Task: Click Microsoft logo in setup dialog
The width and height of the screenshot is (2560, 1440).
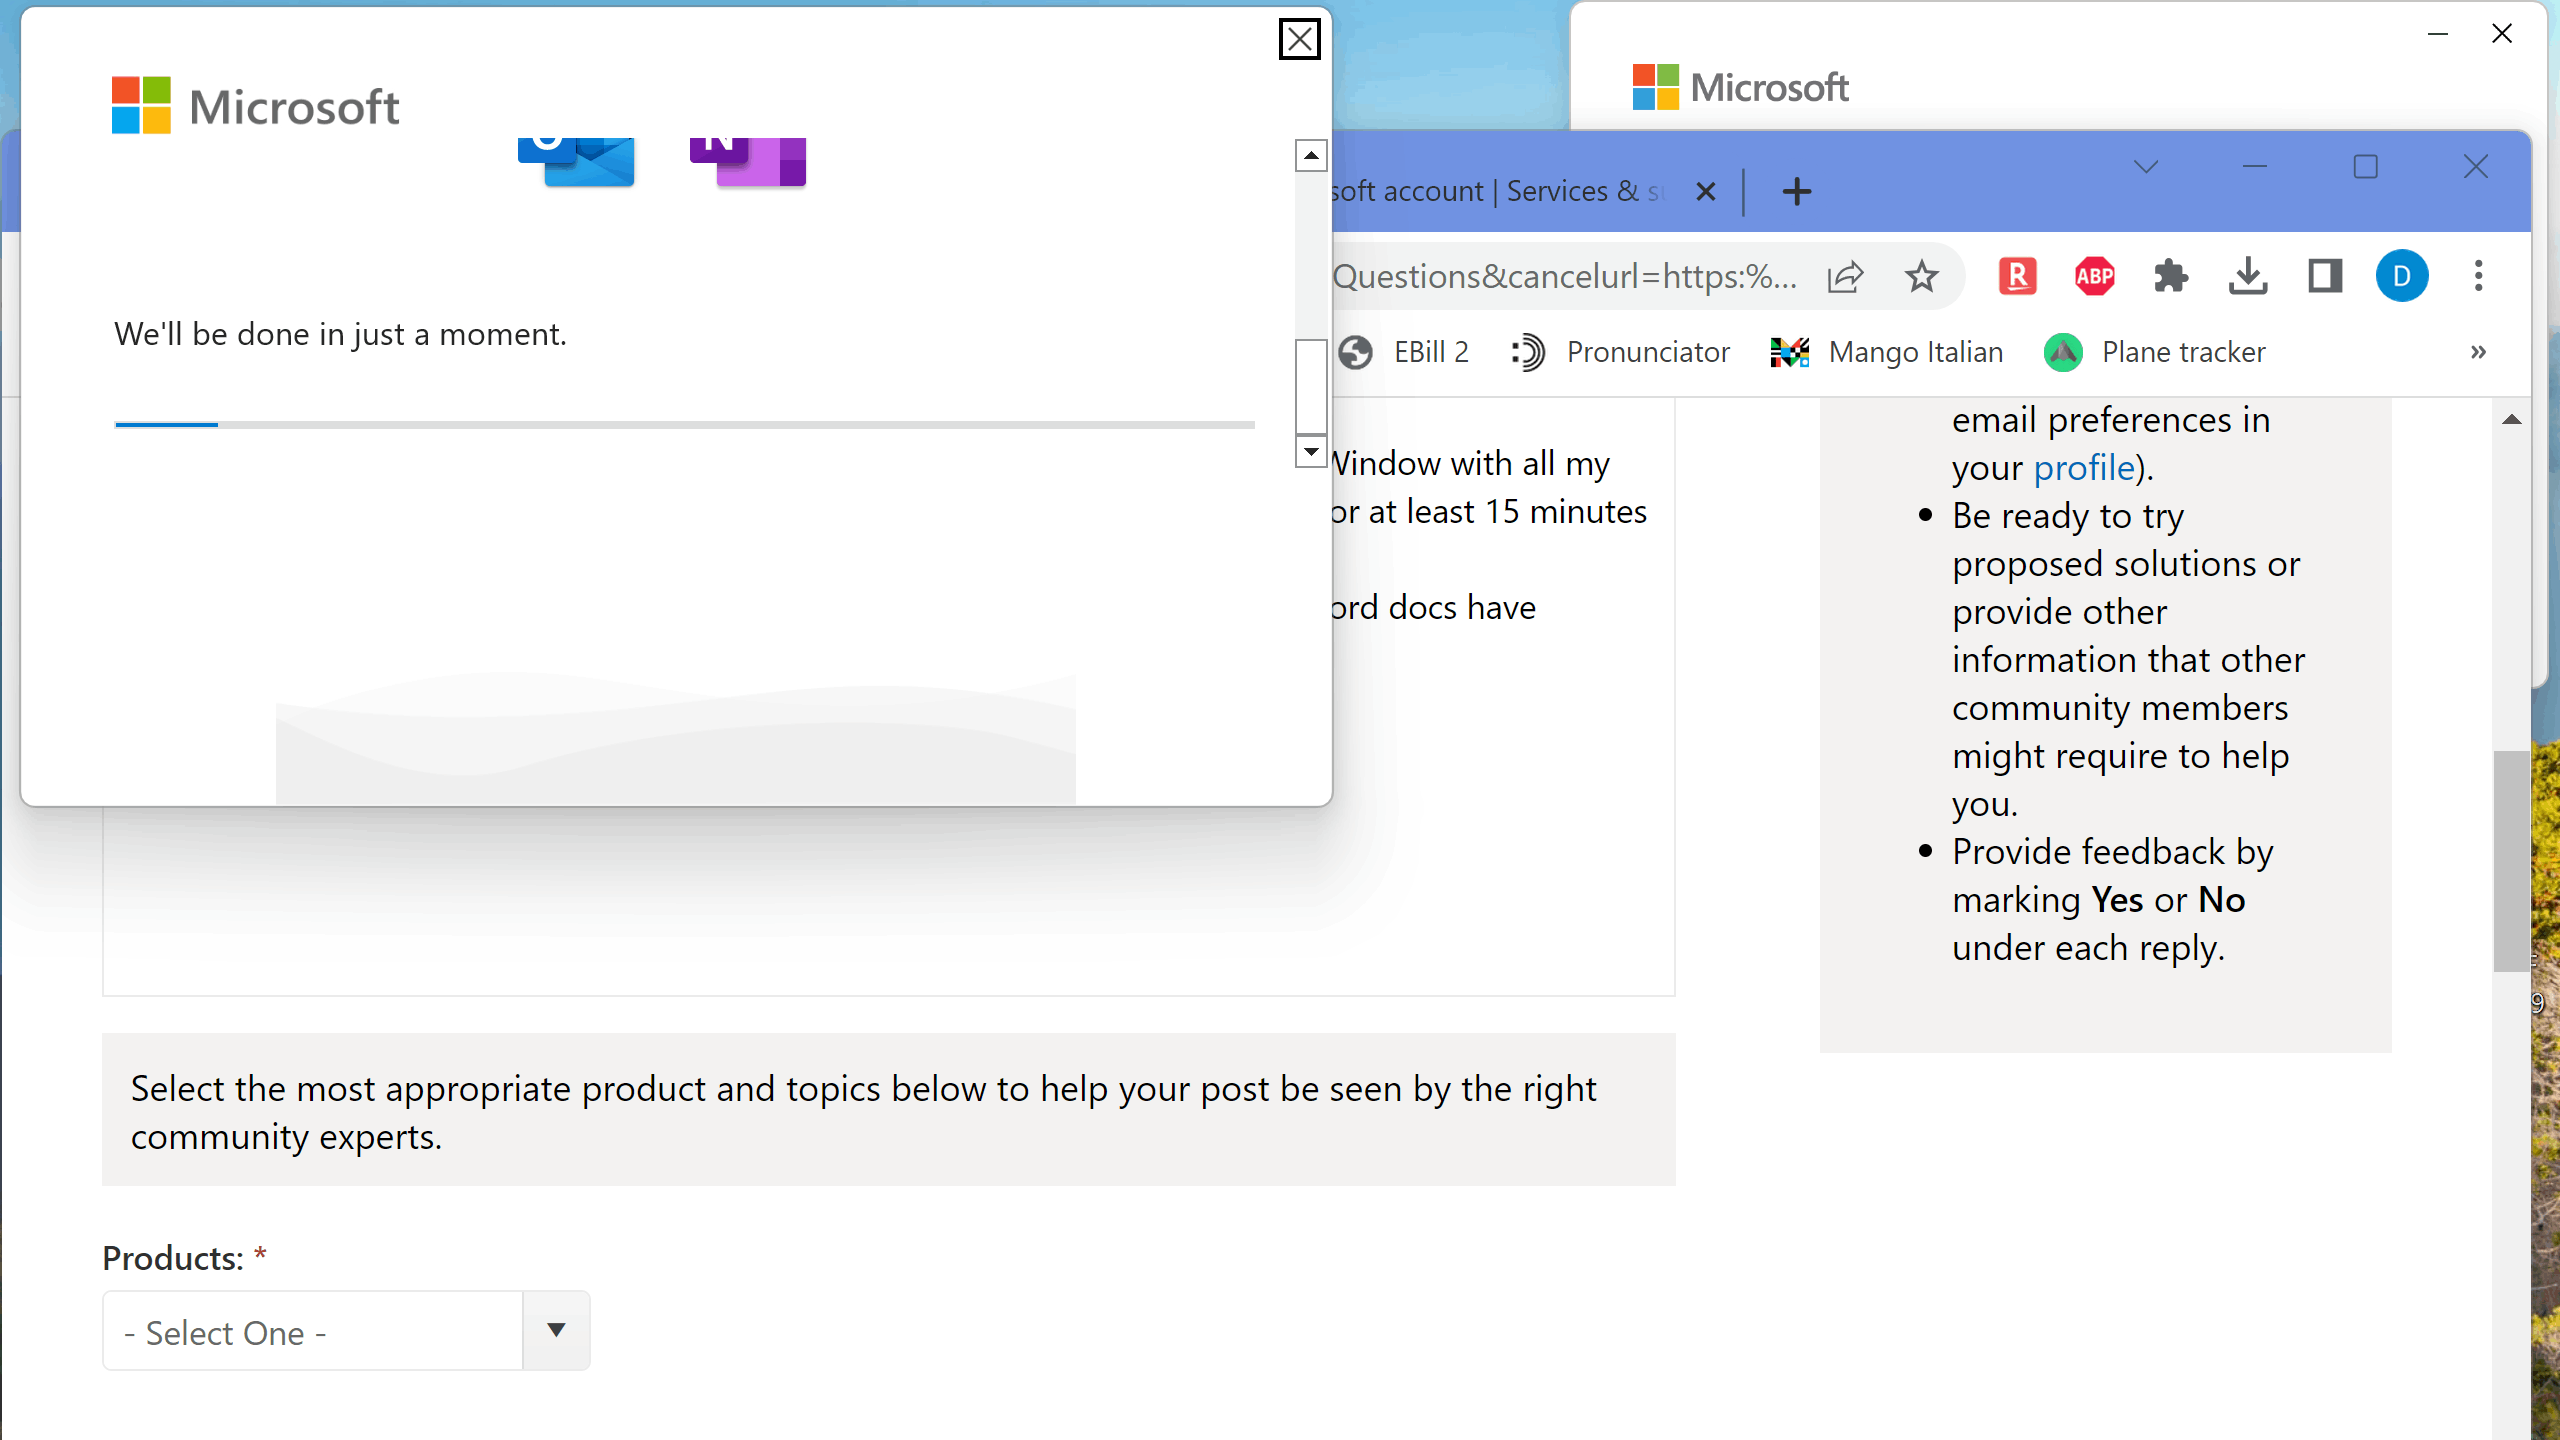Action: pos(256,106)
